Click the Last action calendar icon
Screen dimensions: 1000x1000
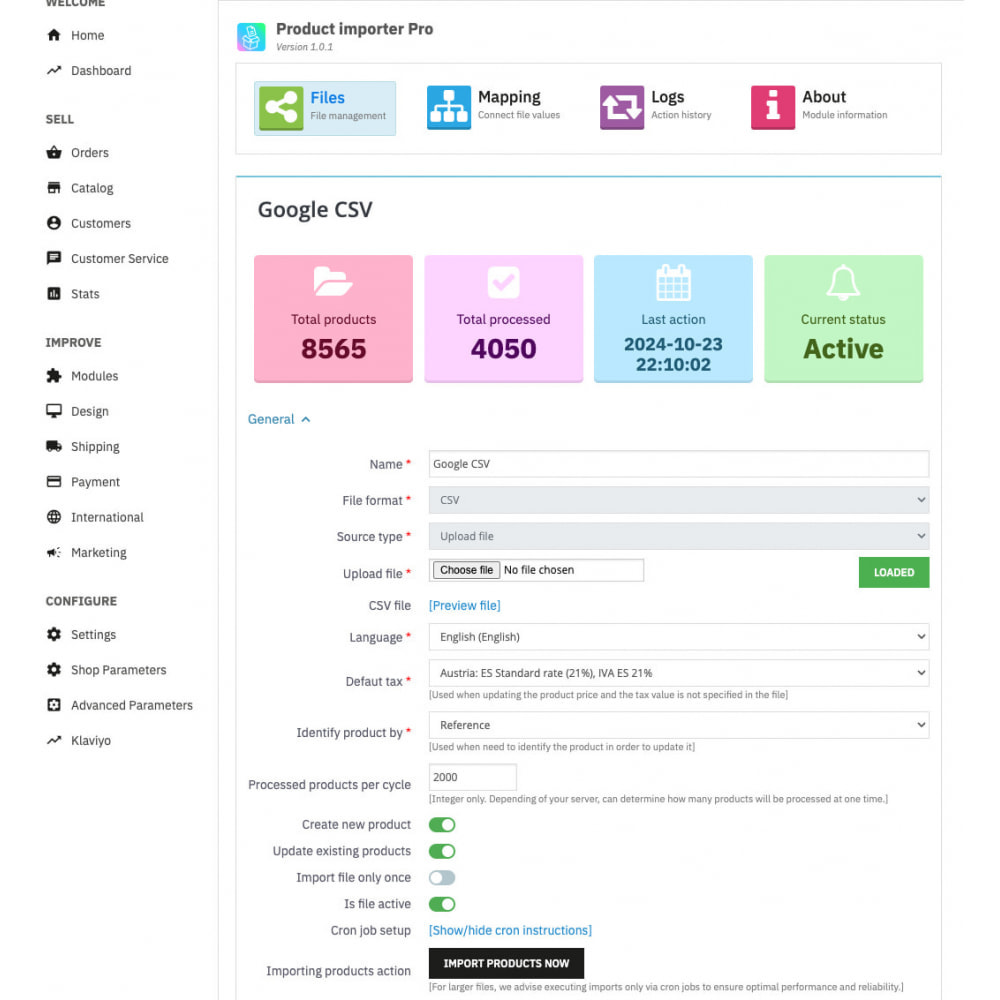pos(673,283)
